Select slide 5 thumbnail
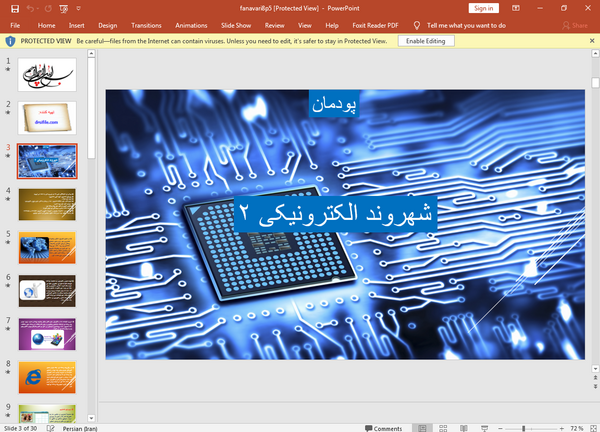 point(47,248)
